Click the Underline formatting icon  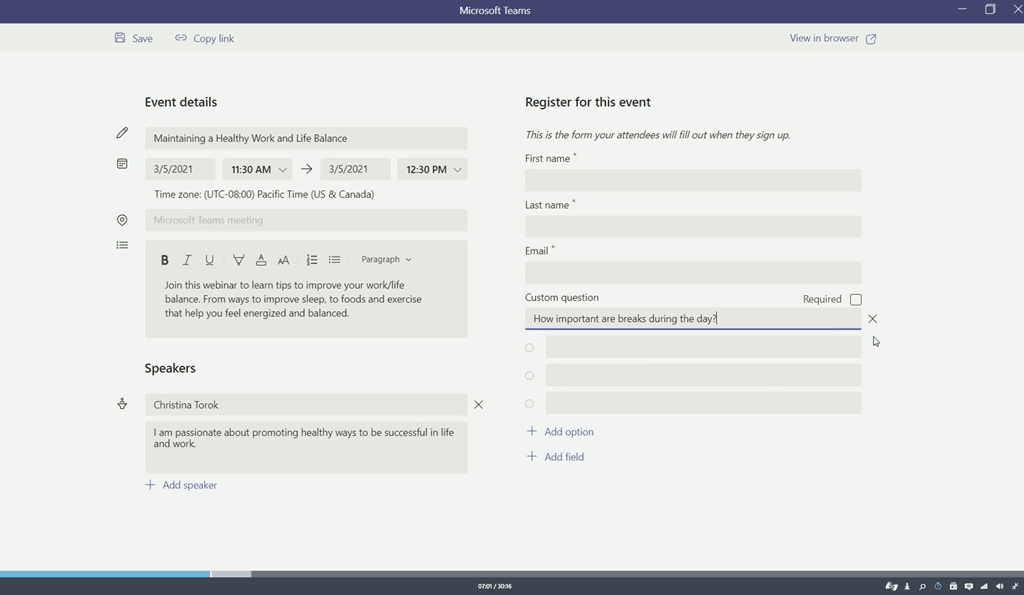pyautogui.click(x=209, y=260)
